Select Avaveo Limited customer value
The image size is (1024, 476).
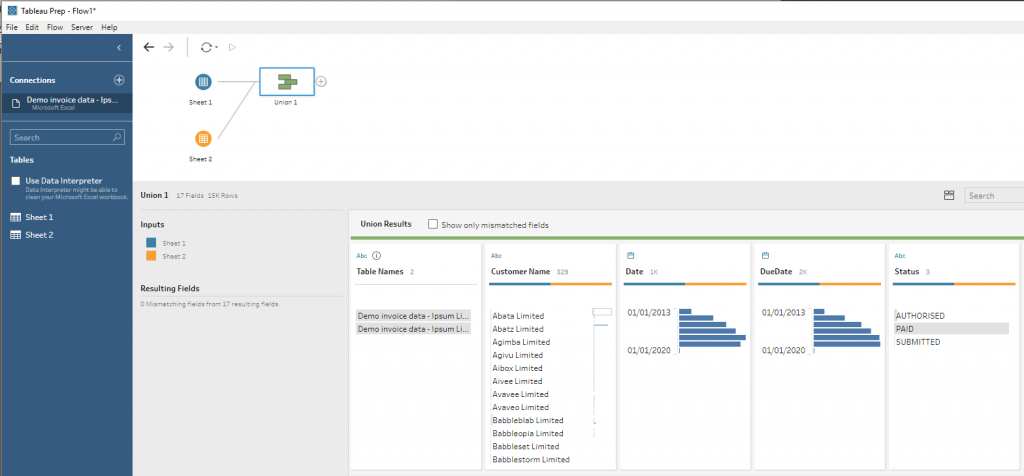click(x=520, y=407)
